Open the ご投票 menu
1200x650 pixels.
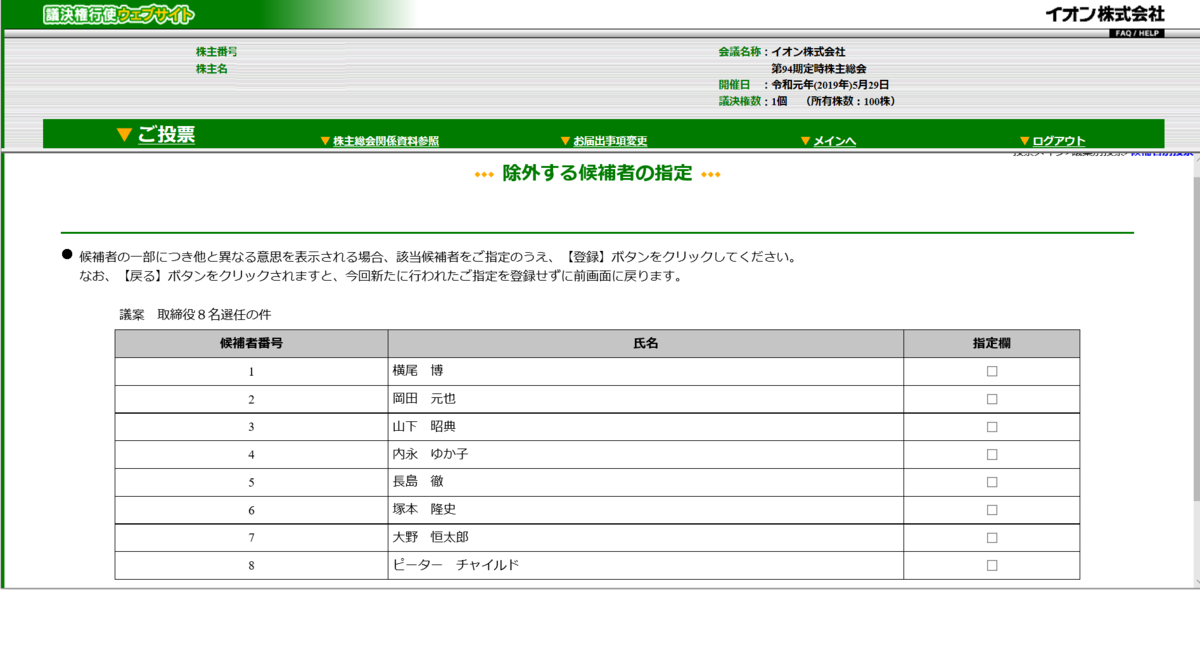[x=166, y=135]
